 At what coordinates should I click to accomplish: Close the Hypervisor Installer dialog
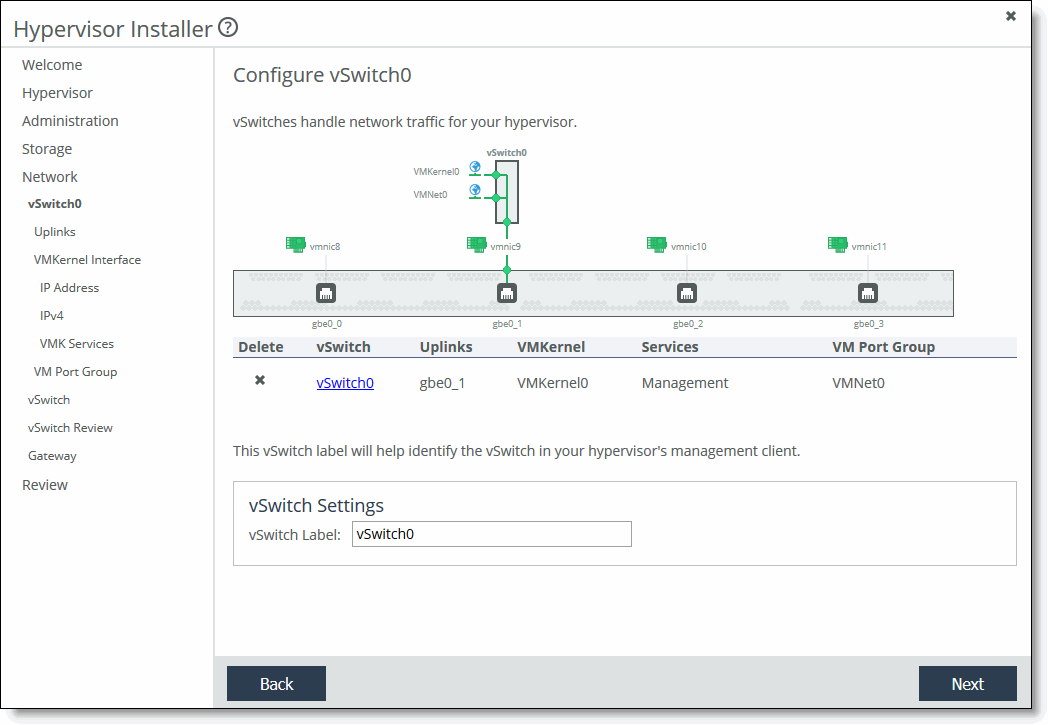(x=1011, y=16)
